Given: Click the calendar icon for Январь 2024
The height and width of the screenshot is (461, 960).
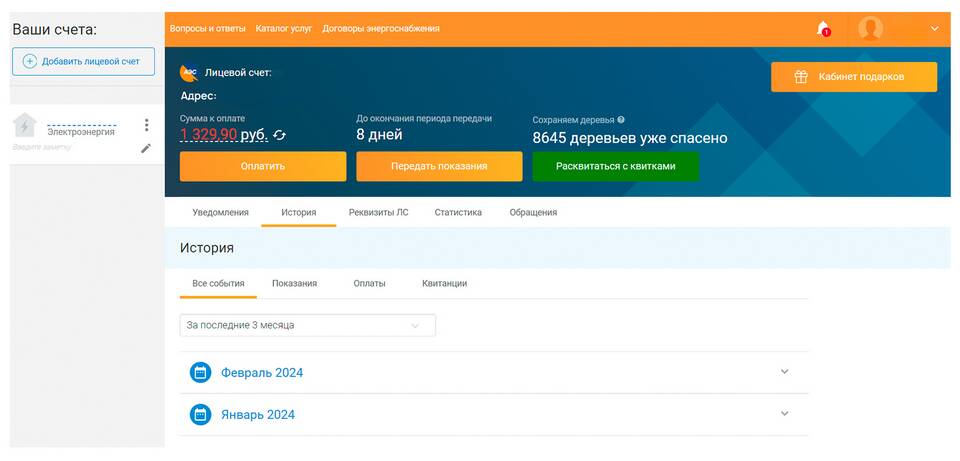Looking at the screenshot, I should pyautogui.click(x=200, y=414).
